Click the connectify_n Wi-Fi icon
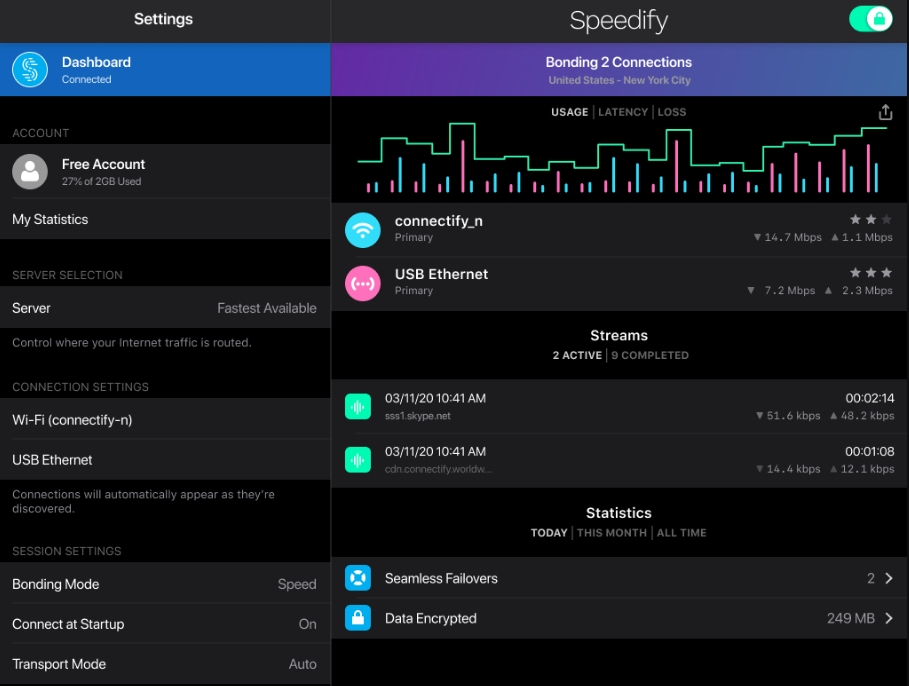The height and width of the screenshot is (686, 909). click(x=363, y=230)
